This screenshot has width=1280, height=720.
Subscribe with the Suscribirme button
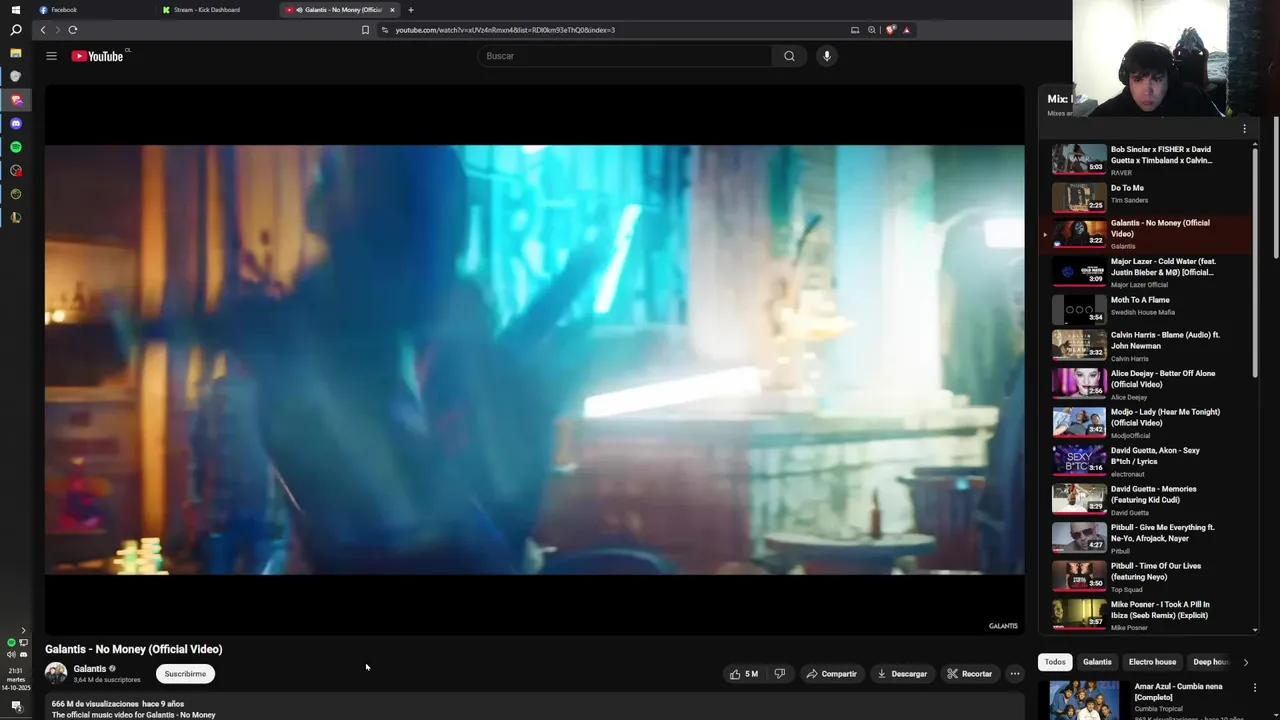coord(185,674)
